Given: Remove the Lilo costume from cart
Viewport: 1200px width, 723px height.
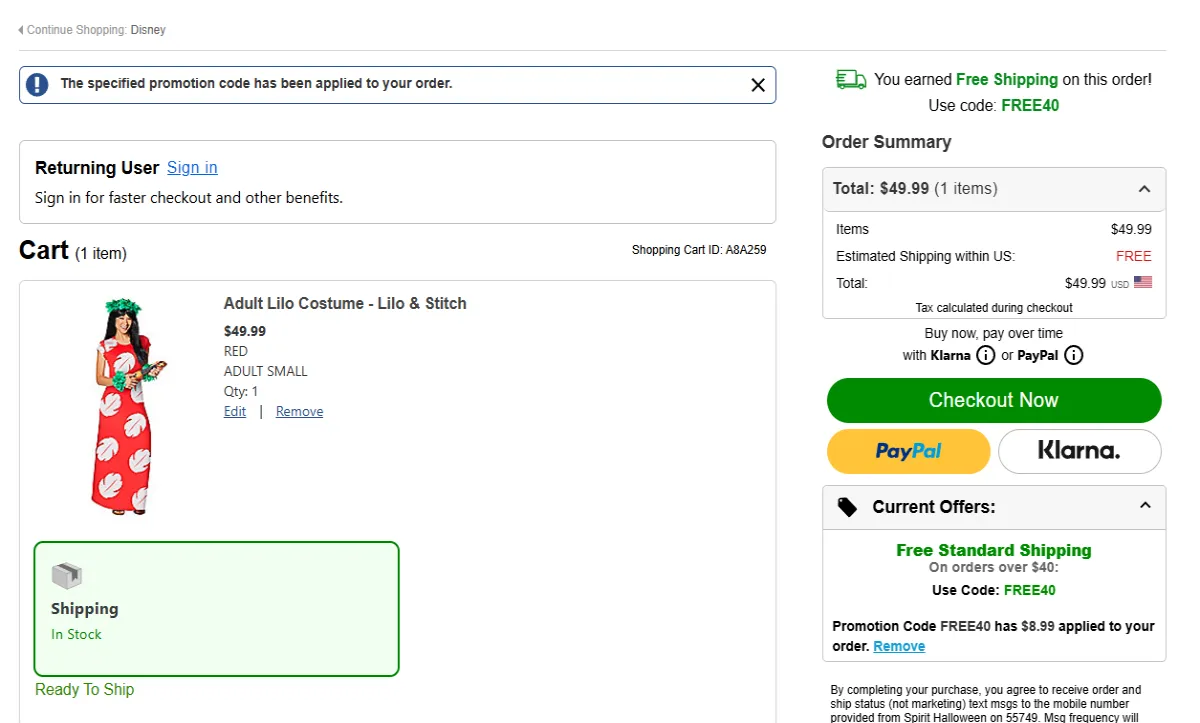Looking at the screenshot, I should point(299,411).
